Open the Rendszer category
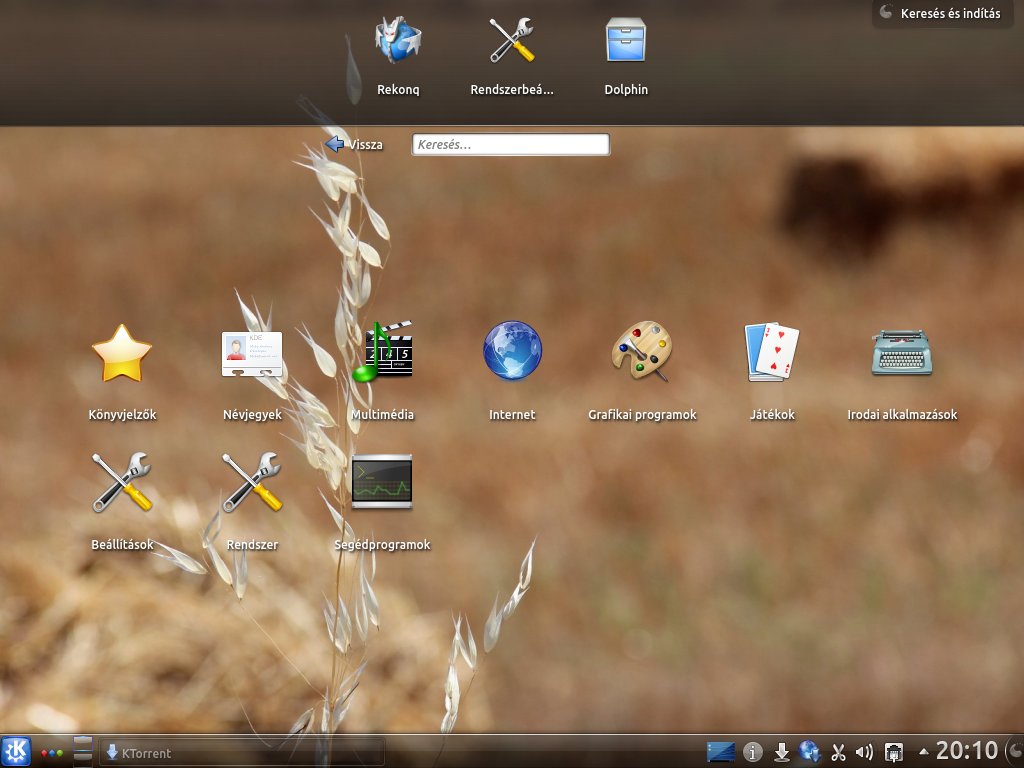The image size is (1024, 768). pos(252,502)
